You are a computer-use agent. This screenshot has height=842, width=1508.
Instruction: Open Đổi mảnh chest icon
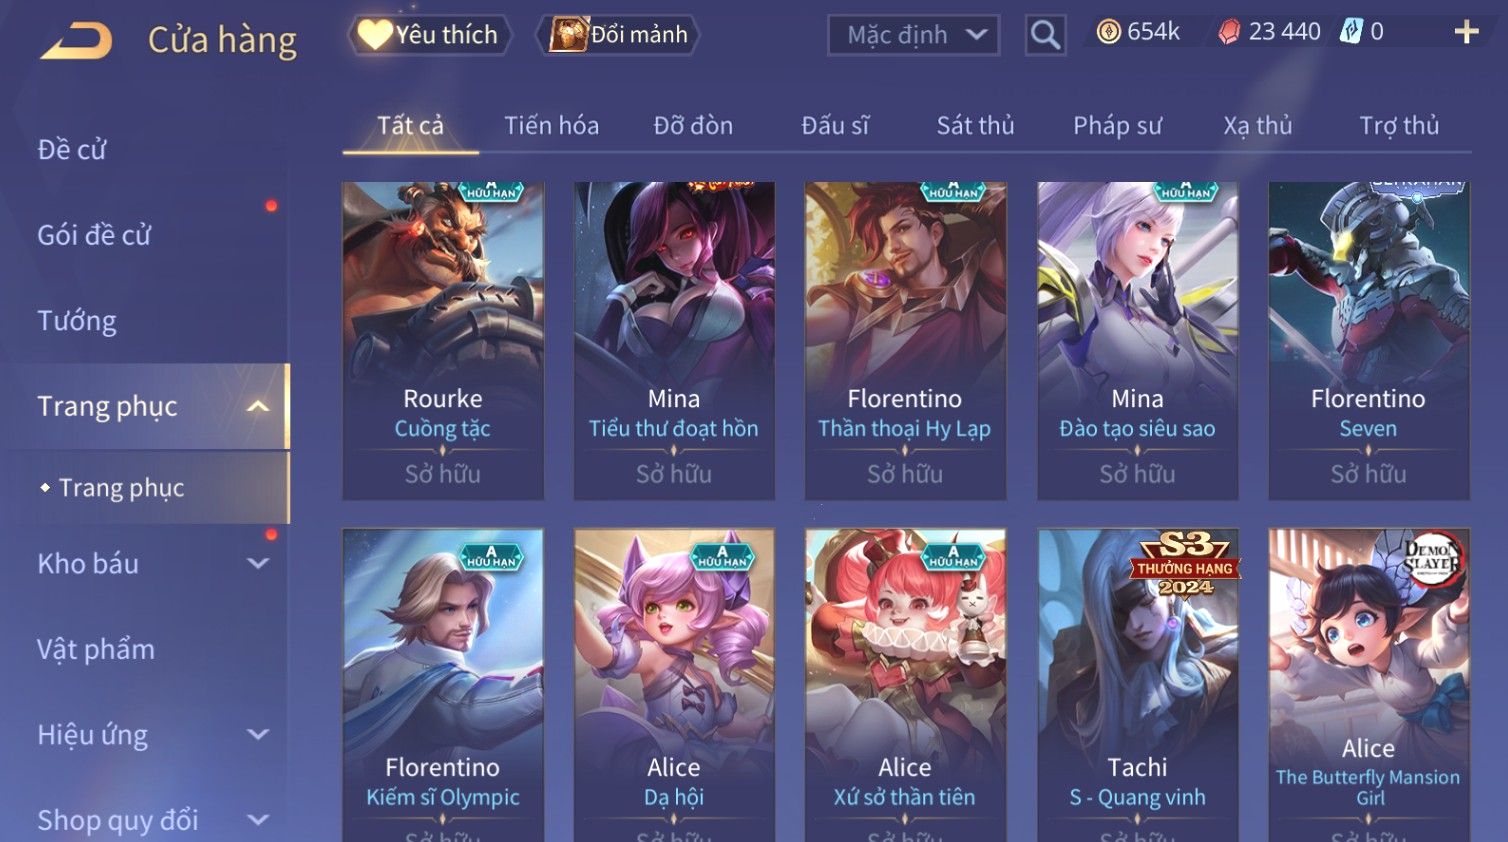(x=568, y=35)
